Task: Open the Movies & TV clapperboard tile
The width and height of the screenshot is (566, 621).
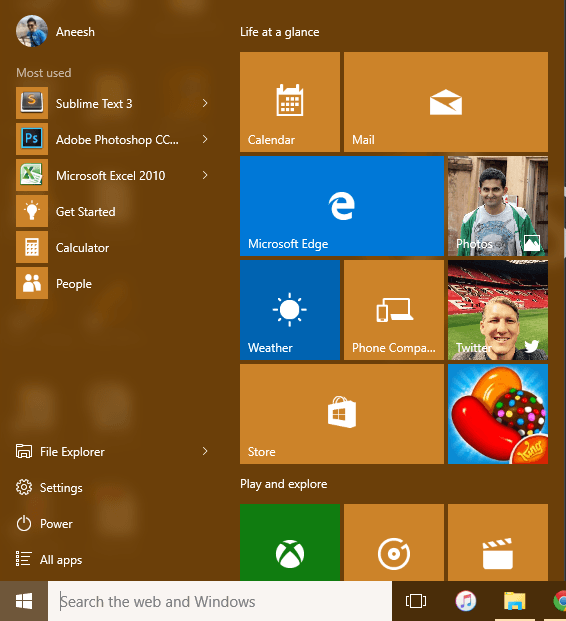Action: click(498, 543)
